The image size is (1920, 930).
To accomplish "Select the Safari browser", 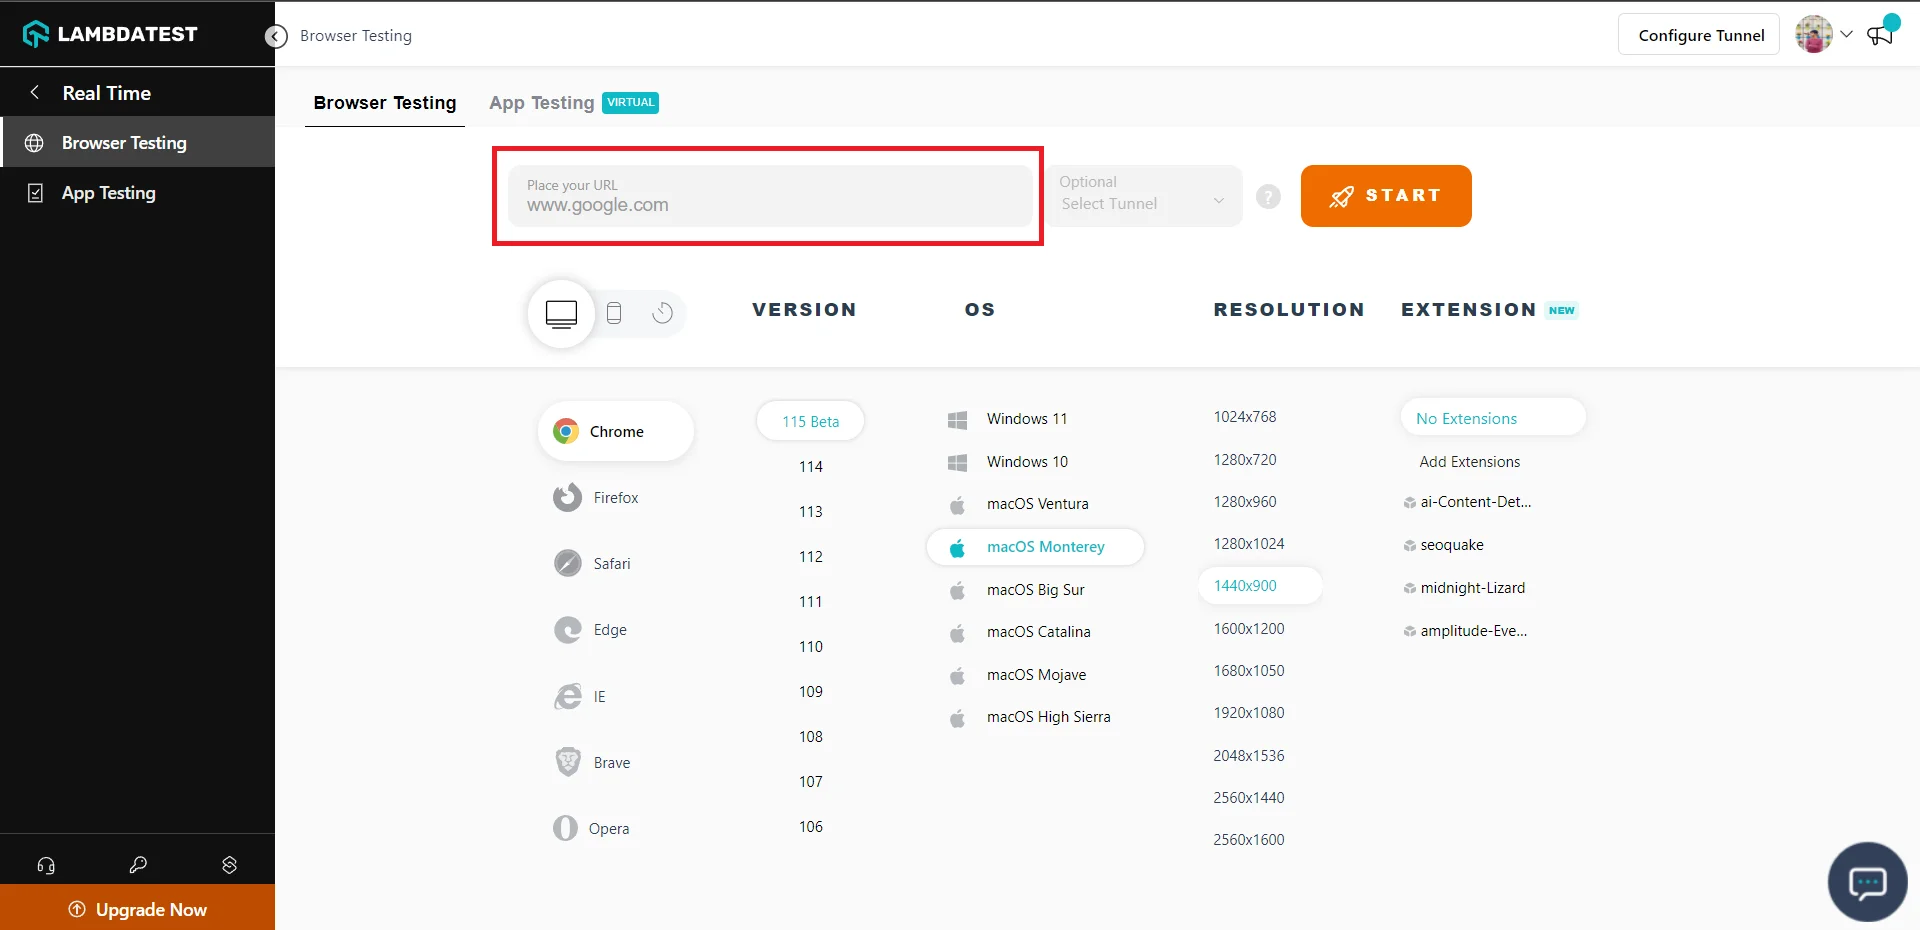I will click(x=593, y=563).
